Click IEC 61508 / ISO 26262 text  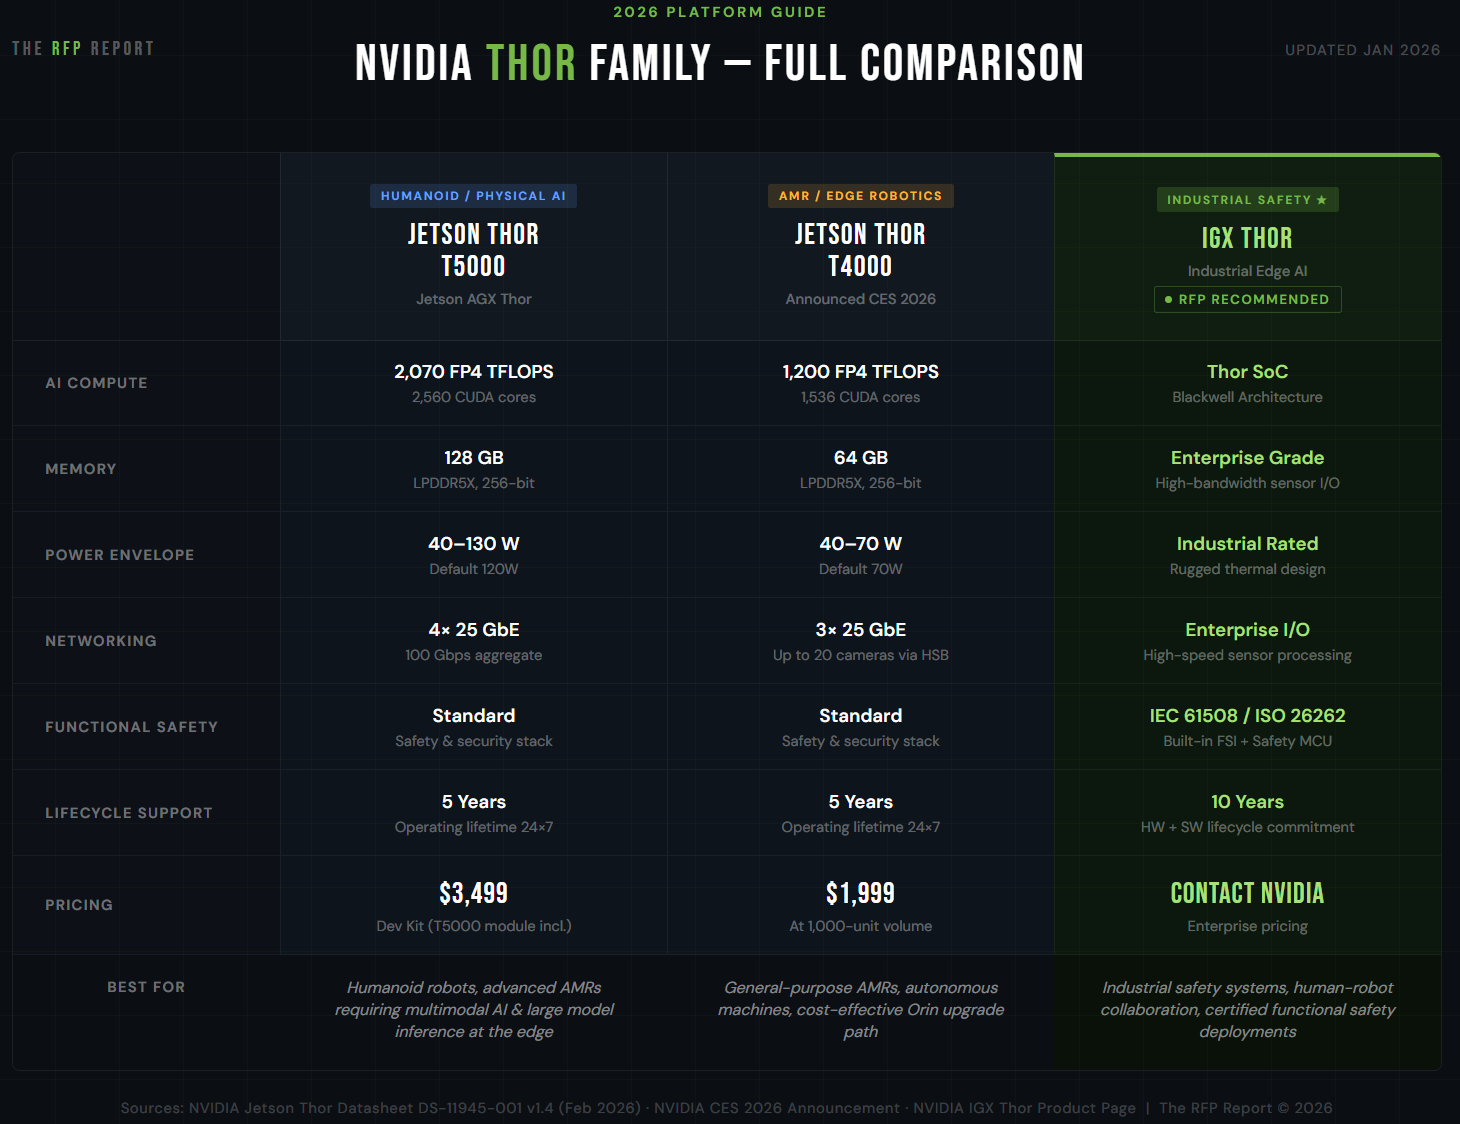click(x=1247, y=716)
